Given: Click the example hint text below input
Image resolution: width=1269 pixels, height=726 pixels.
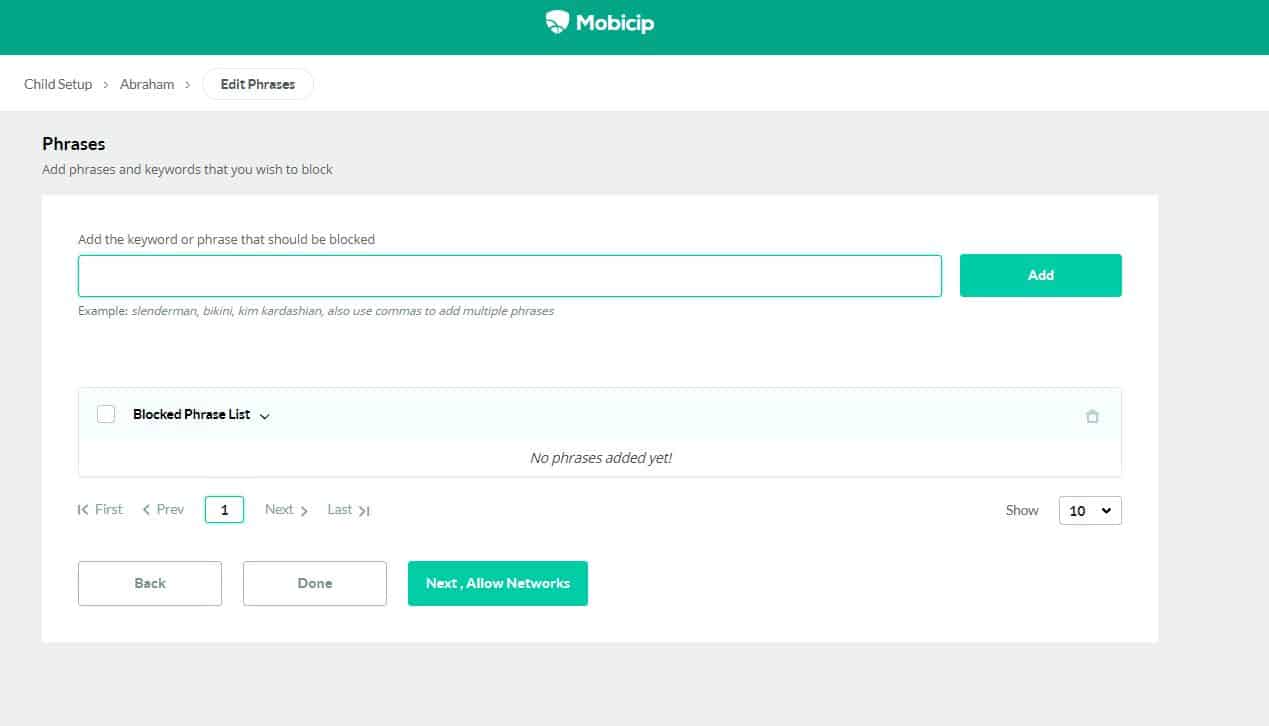Looking at the screenshot, I should click(x=316, y=311).
